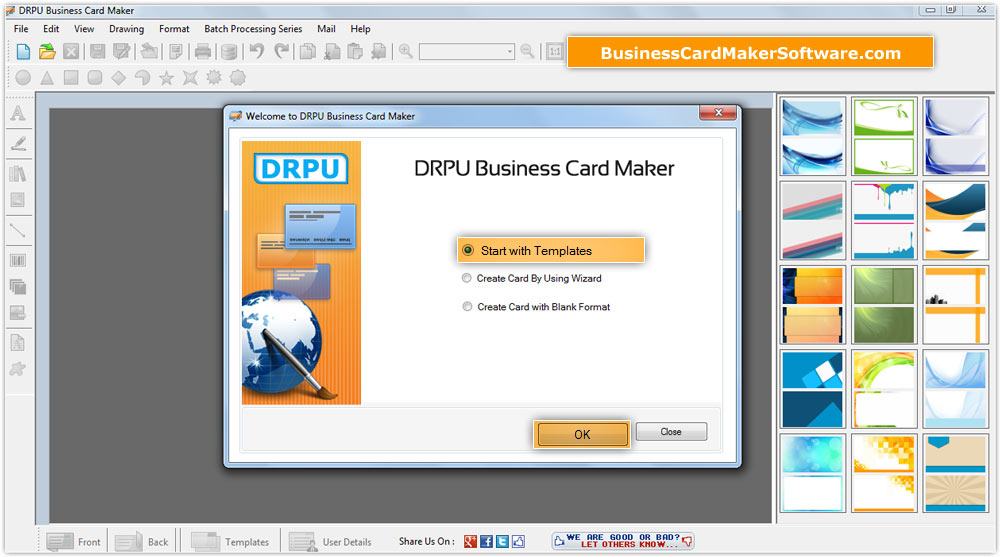Select the rounded rectangle shape tool
This screenshot has width=1000, height=557.
(95, 78)
